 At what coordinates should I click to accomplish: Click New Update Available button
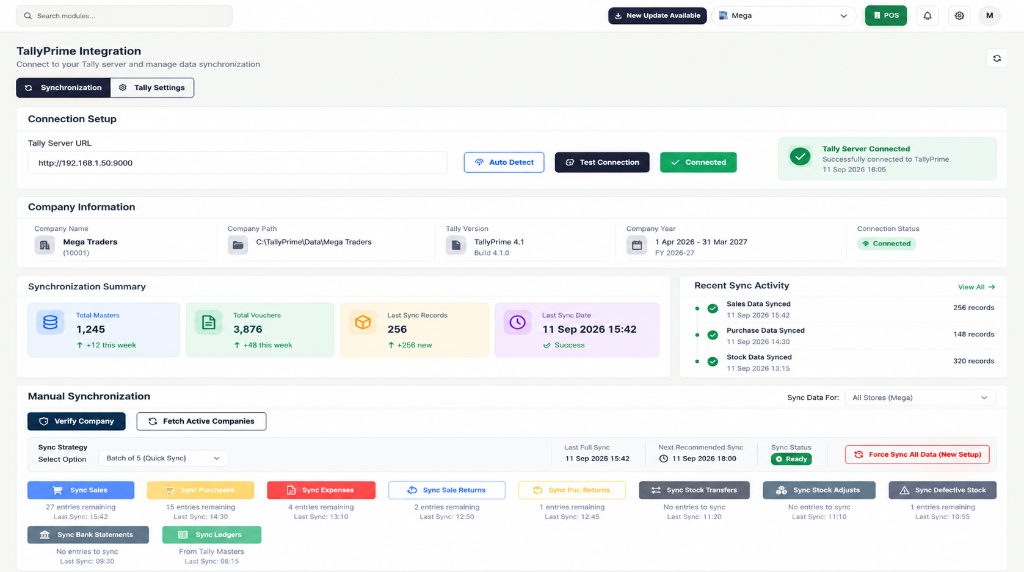tap(658, 16)
